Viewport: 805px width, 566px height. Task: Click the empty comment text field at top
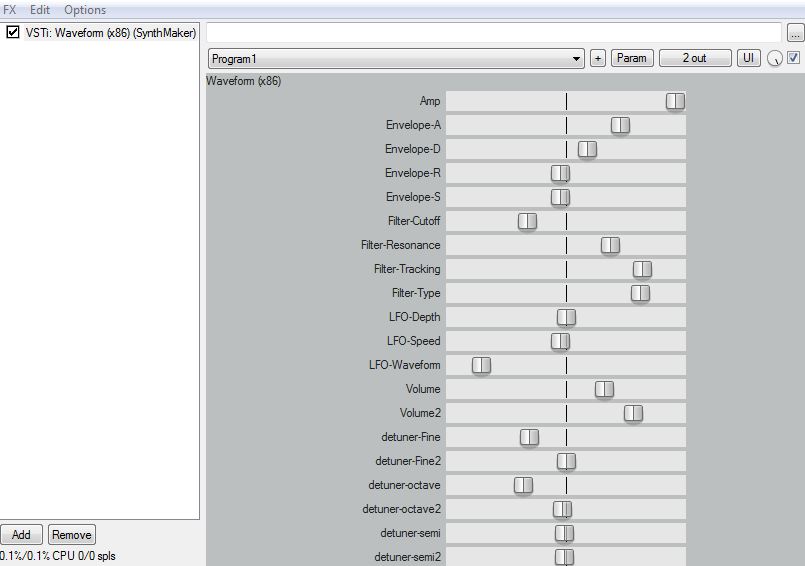click(493, 33)
